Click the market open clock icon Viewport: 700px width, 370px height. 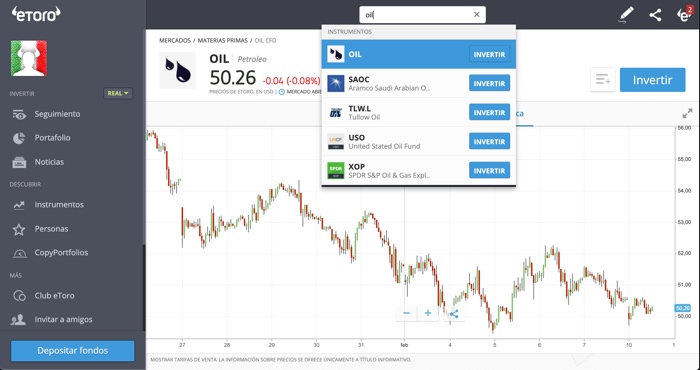[x=282, y=92]
